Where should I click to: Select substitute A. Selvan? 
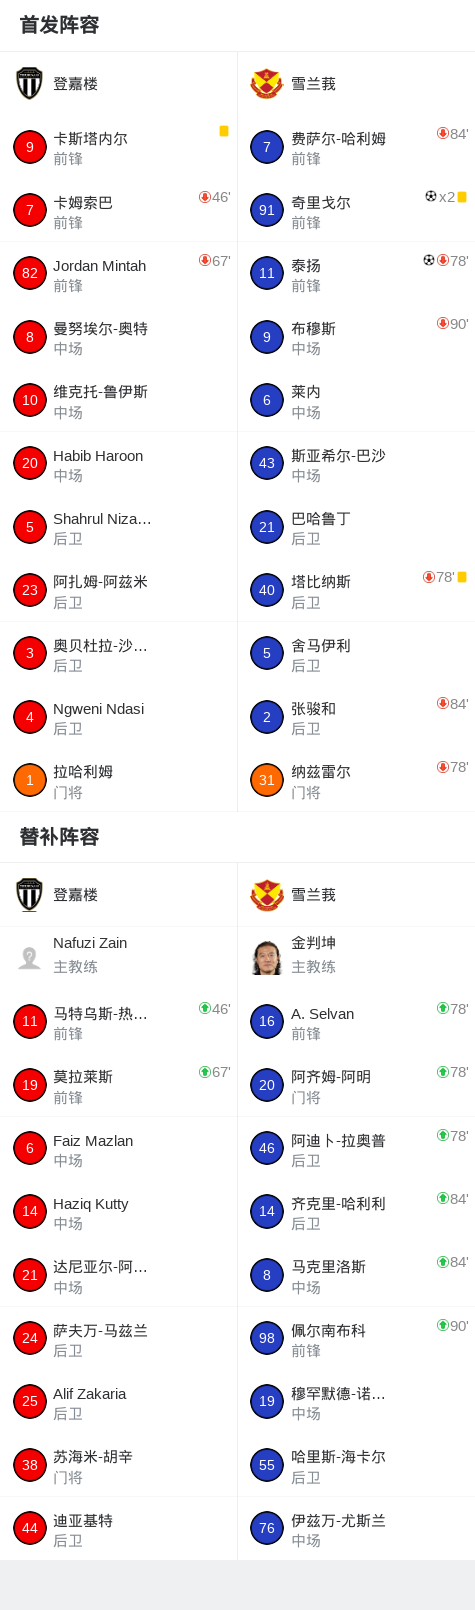[x=323, y=1014]
